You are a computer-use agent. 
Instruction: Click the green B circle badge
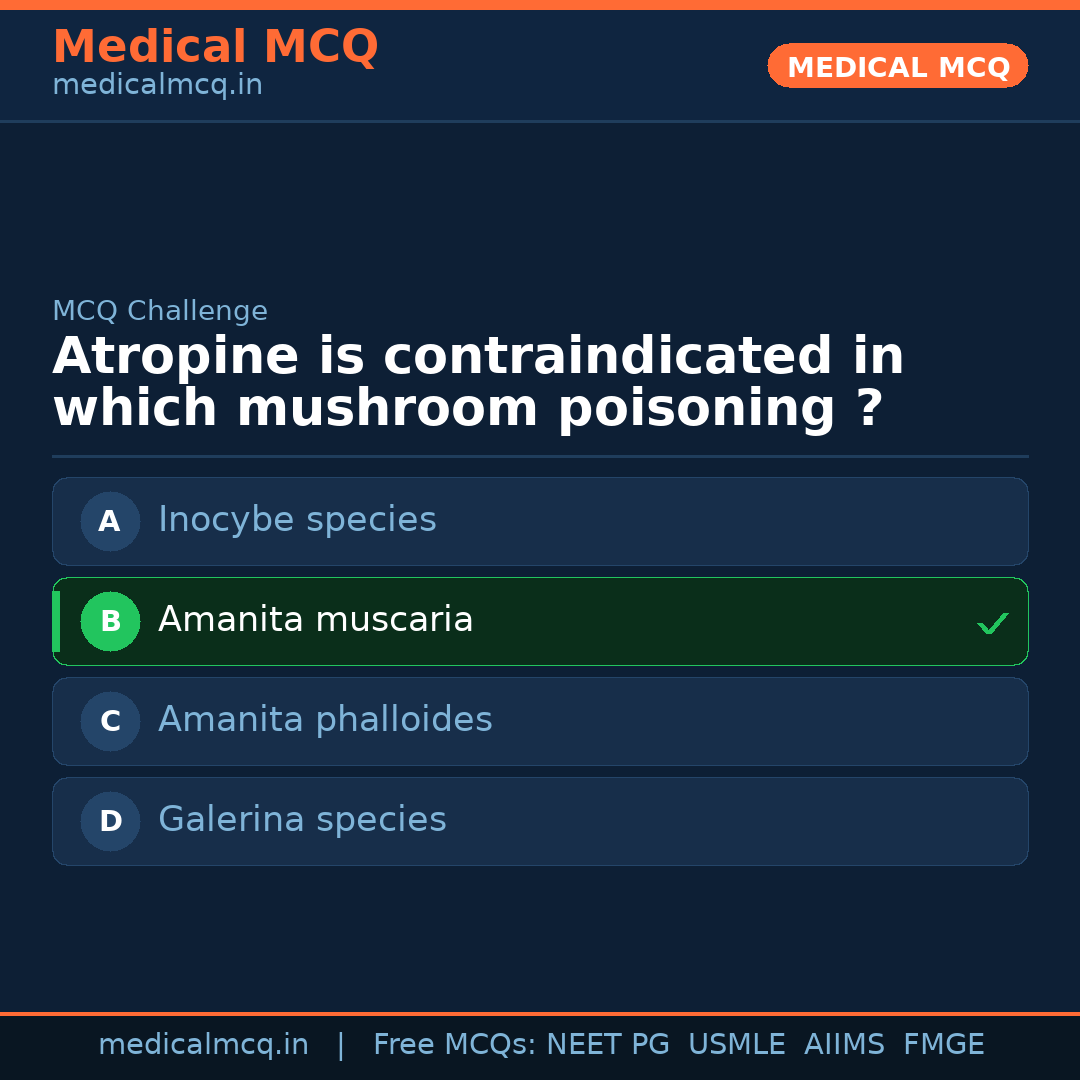[x=110, y=621]
